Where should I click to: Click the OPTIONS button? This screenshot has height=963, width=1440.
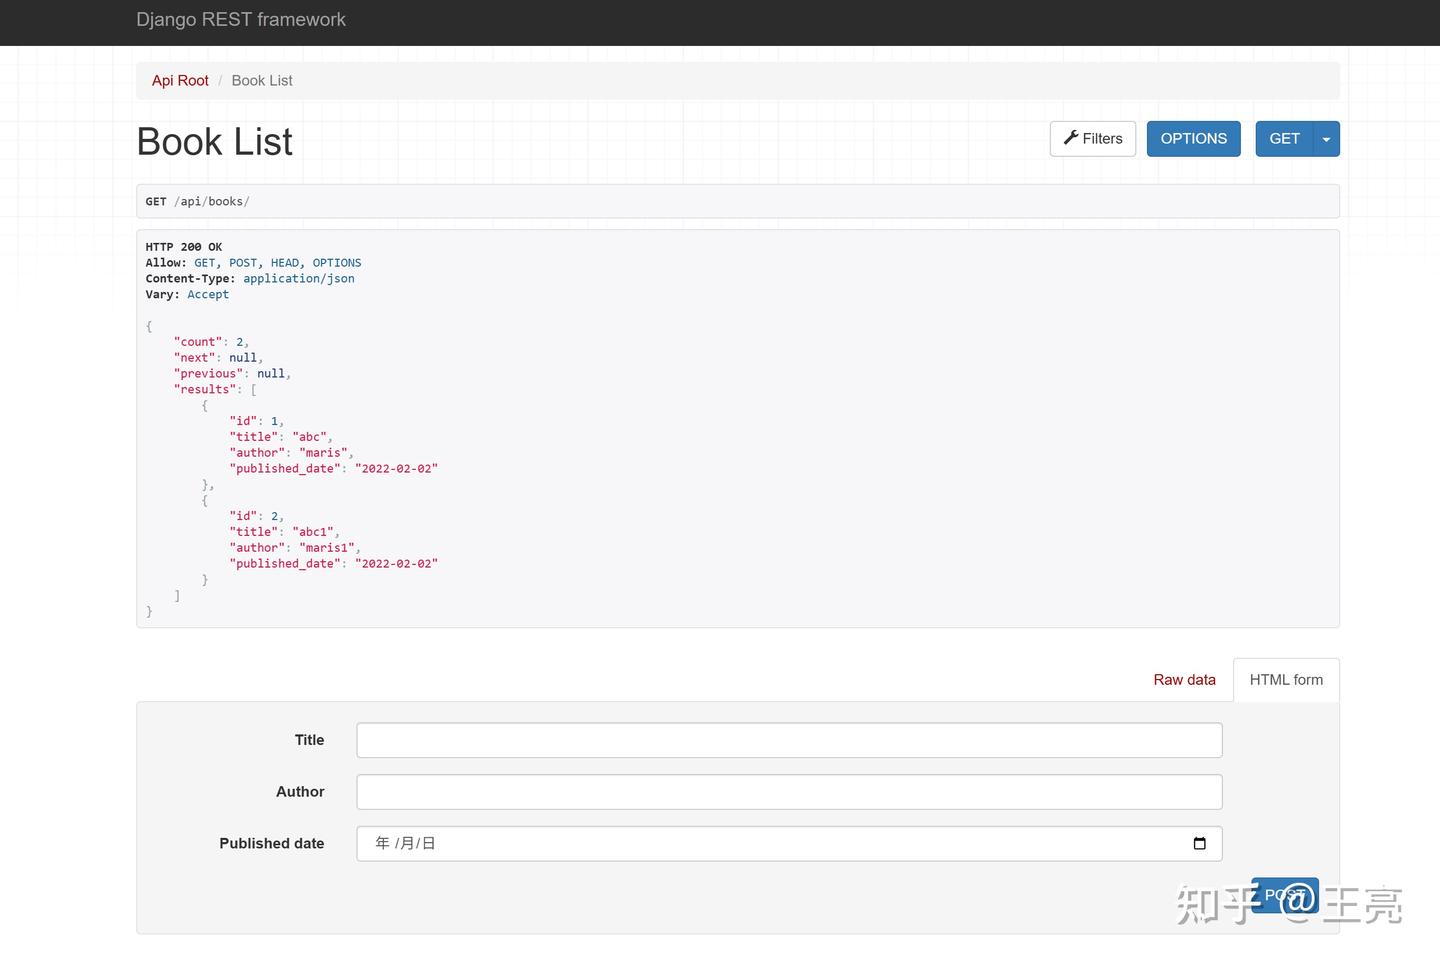coord(1193,138)
